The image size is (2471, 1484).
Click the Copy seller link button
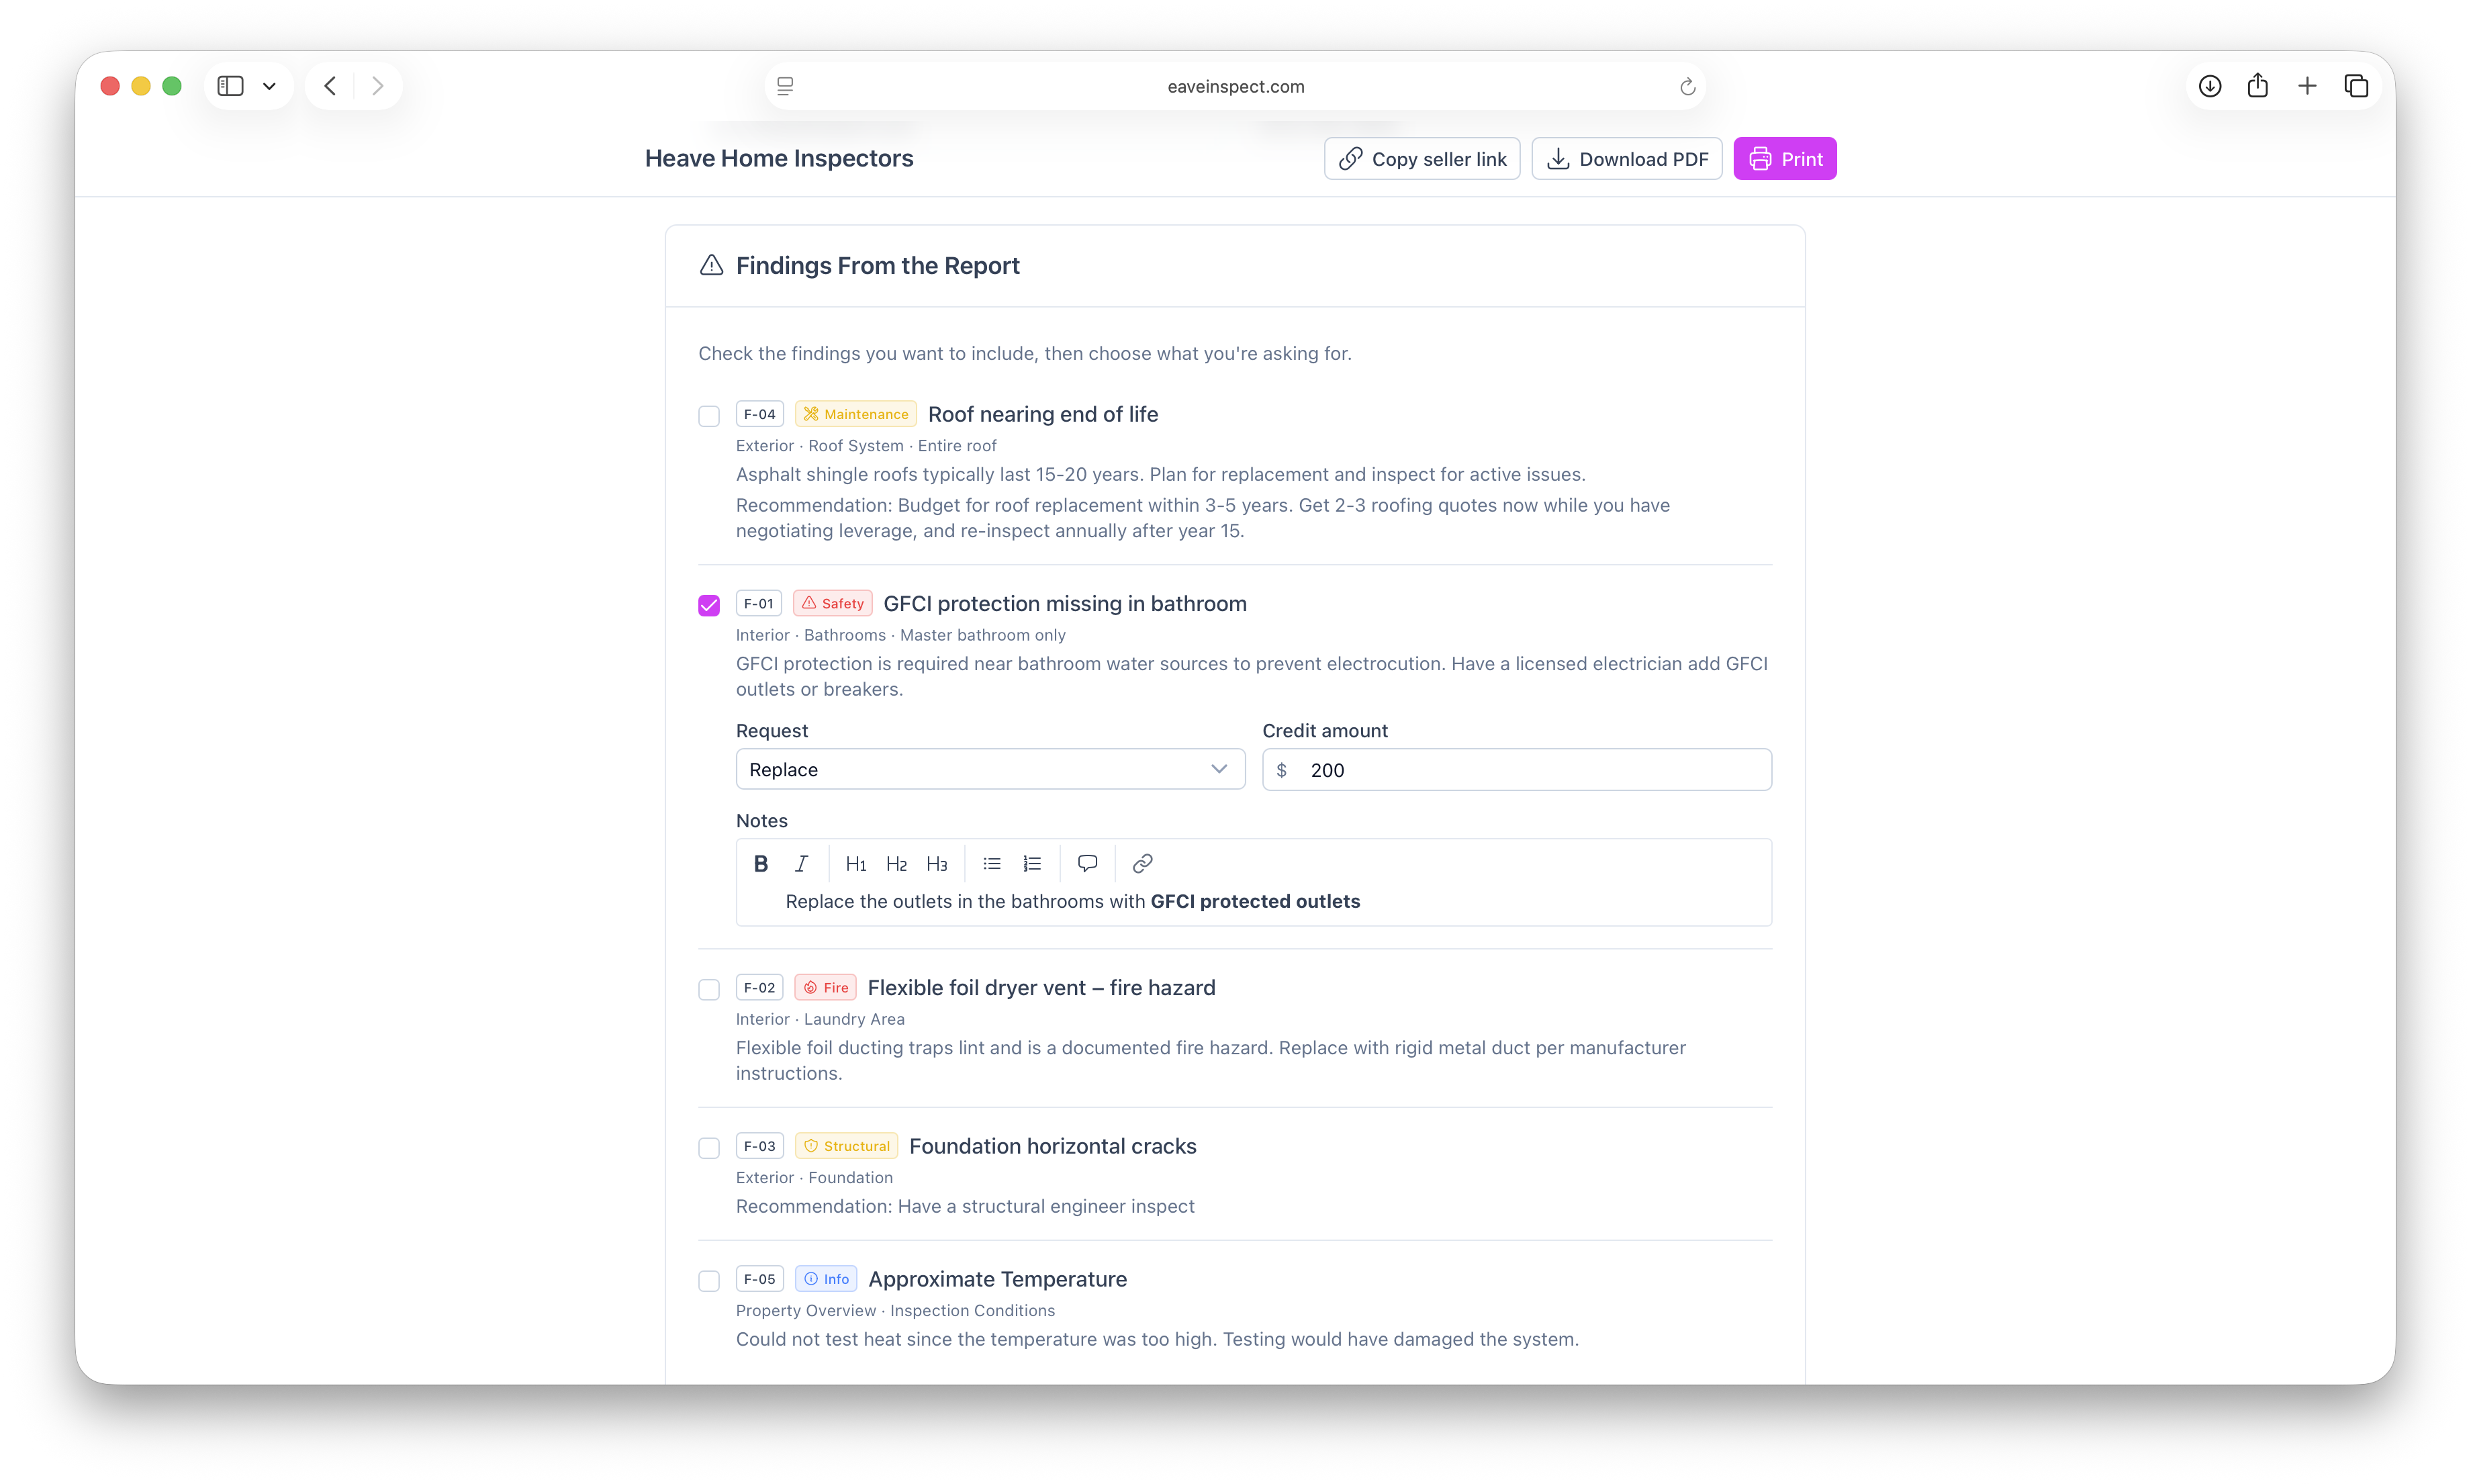(1421, 159)
